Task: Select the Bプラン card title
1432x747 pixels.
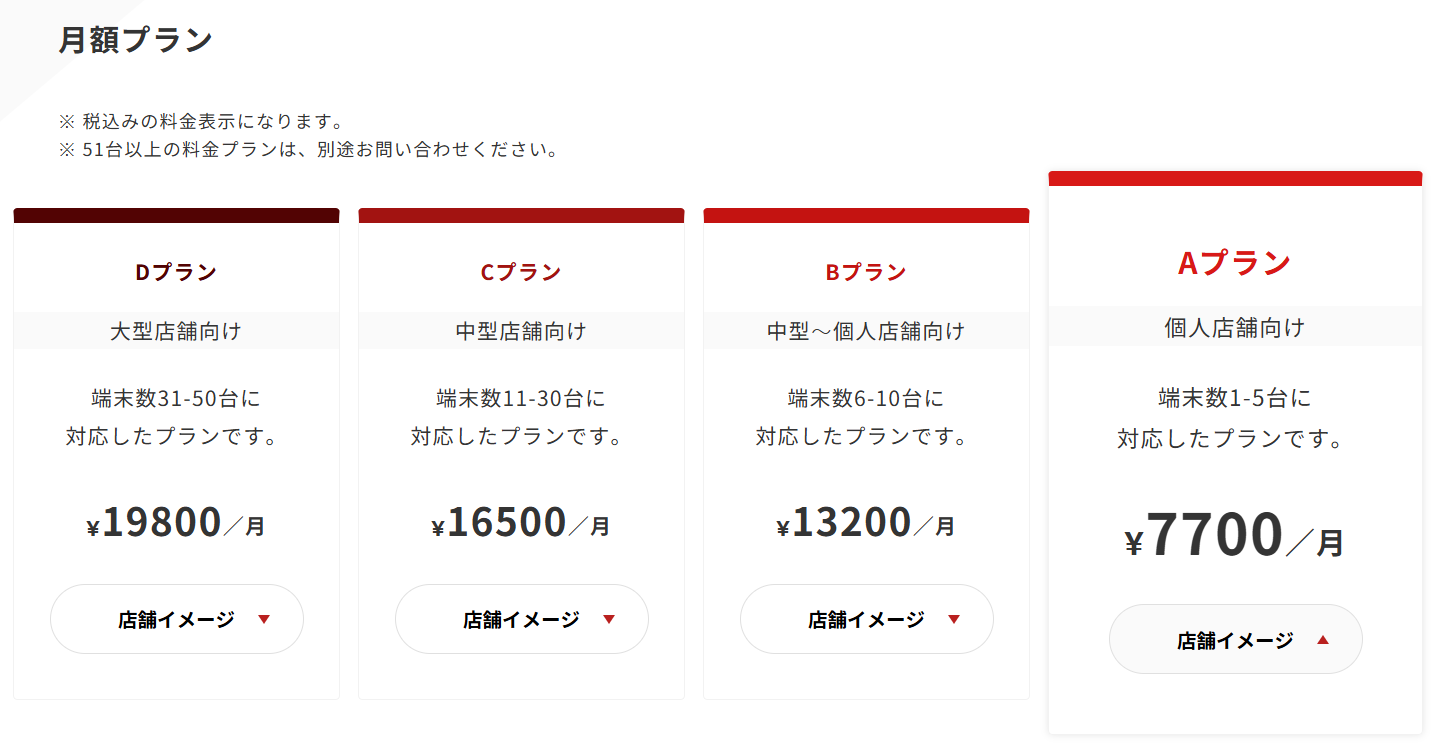Action: (x=866, y=272)
